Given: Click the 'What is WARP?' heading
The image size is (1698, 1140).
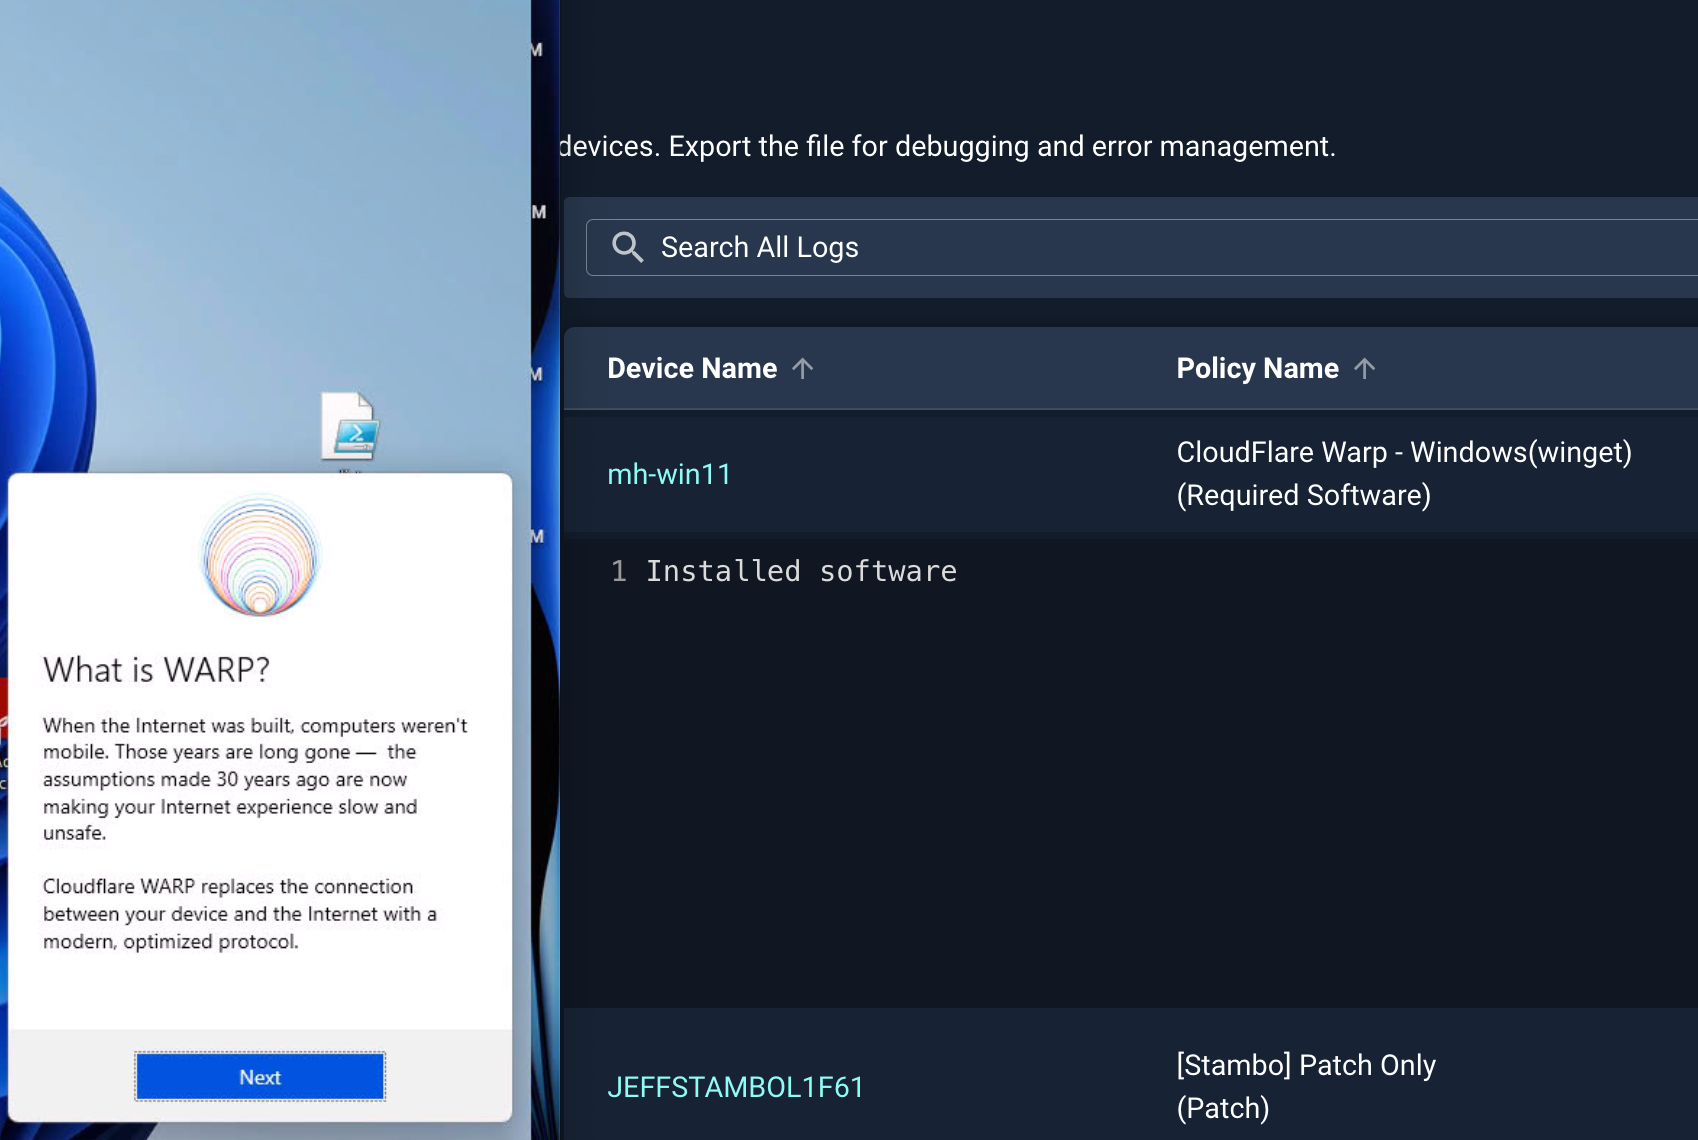Looking at the screenshot, I should [156, 669].
